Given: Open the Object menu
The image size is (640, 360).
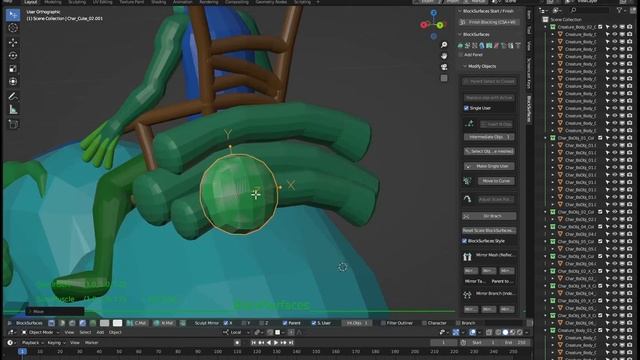Looking at the screenshot, I should 115,332.
